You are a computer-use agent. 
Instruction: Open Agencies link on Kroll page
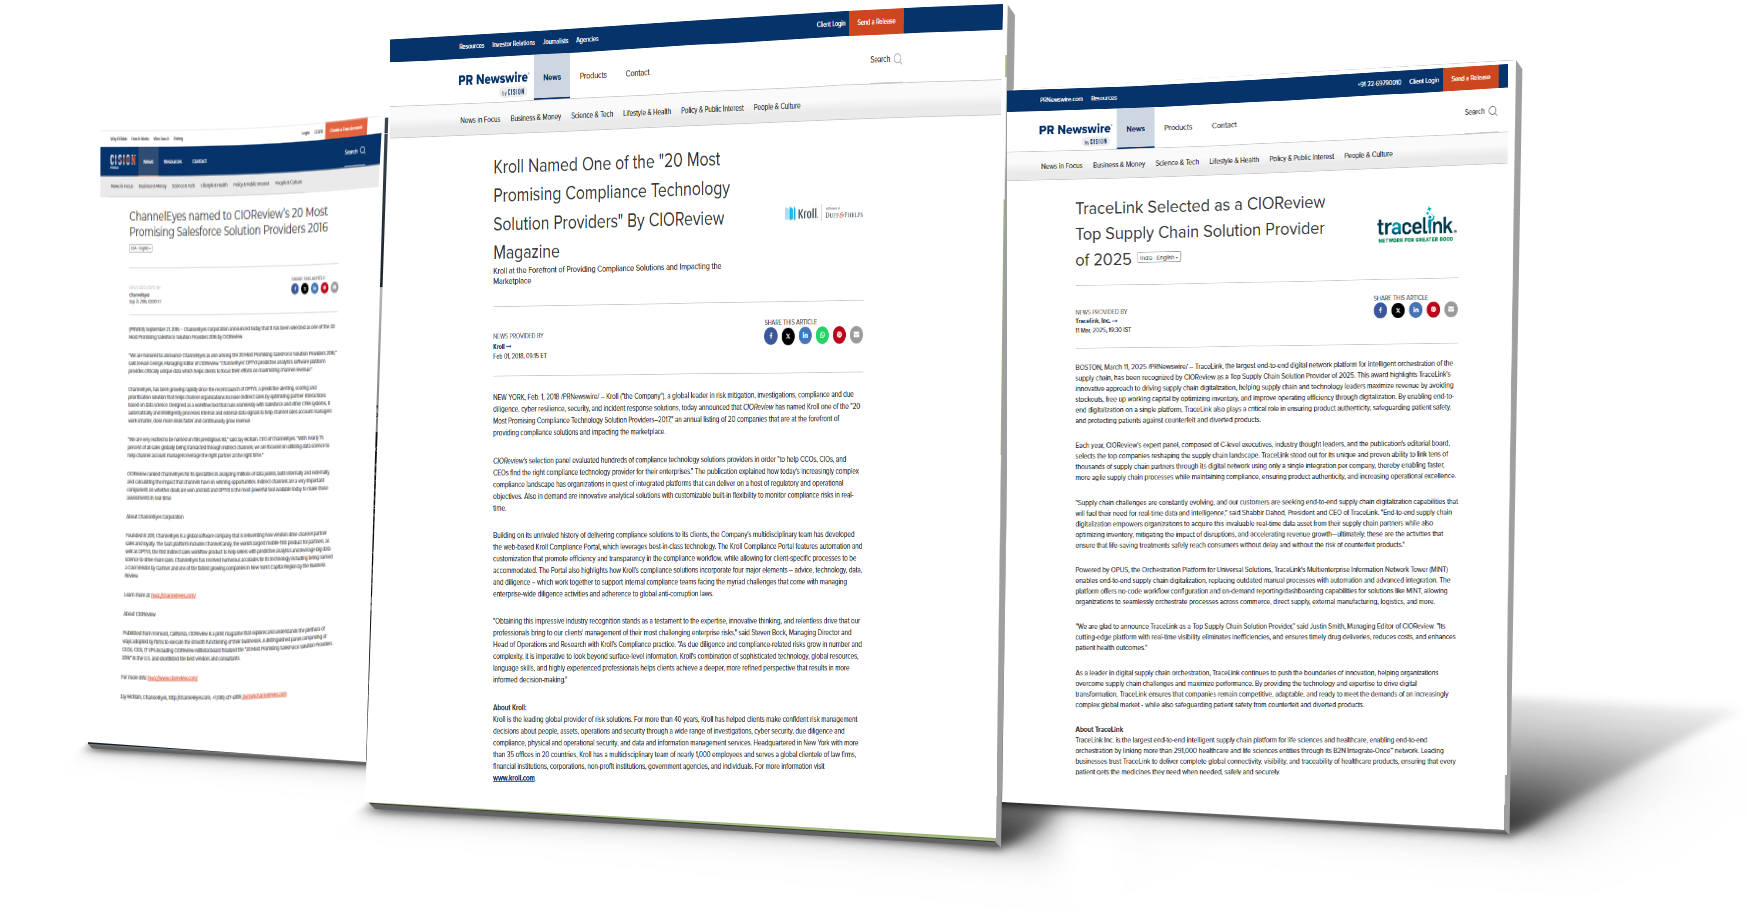click(588, 40)
